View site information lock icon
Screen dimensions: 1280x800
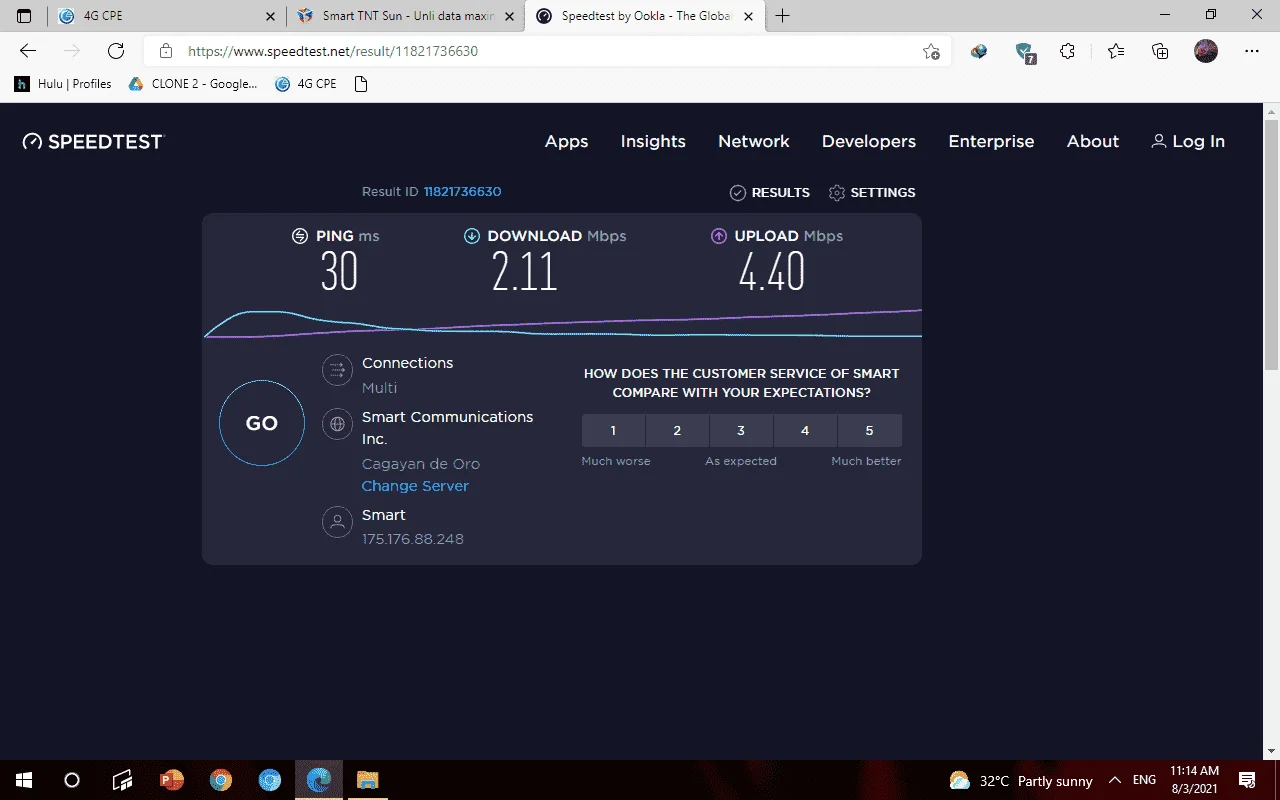(x=166, y=51)
